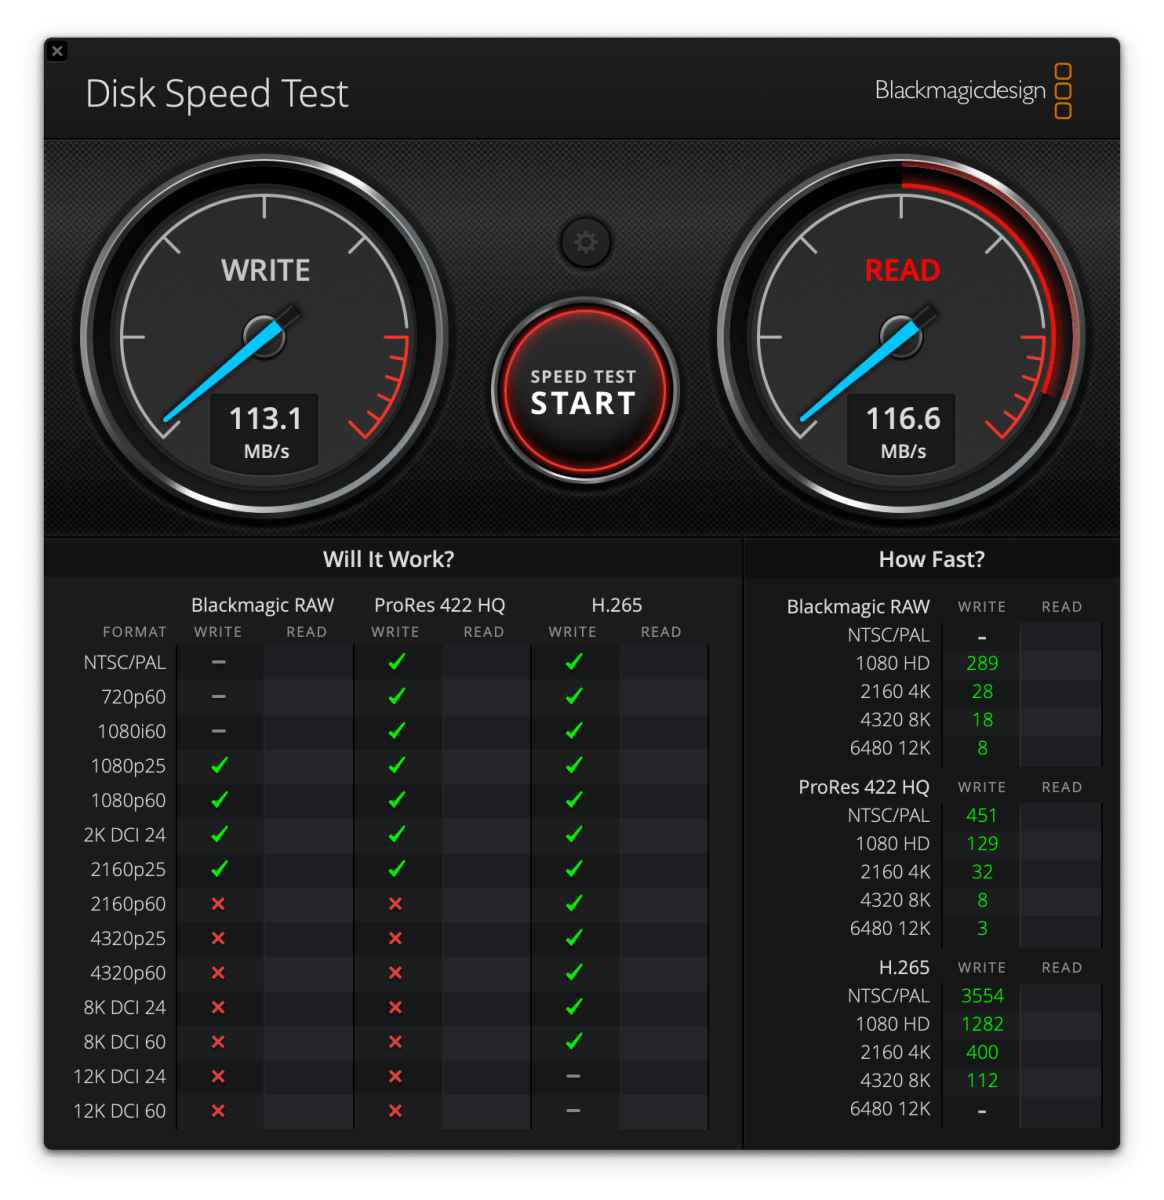
Task: Click the WRITE gauge needle hub
Action: 265,336
